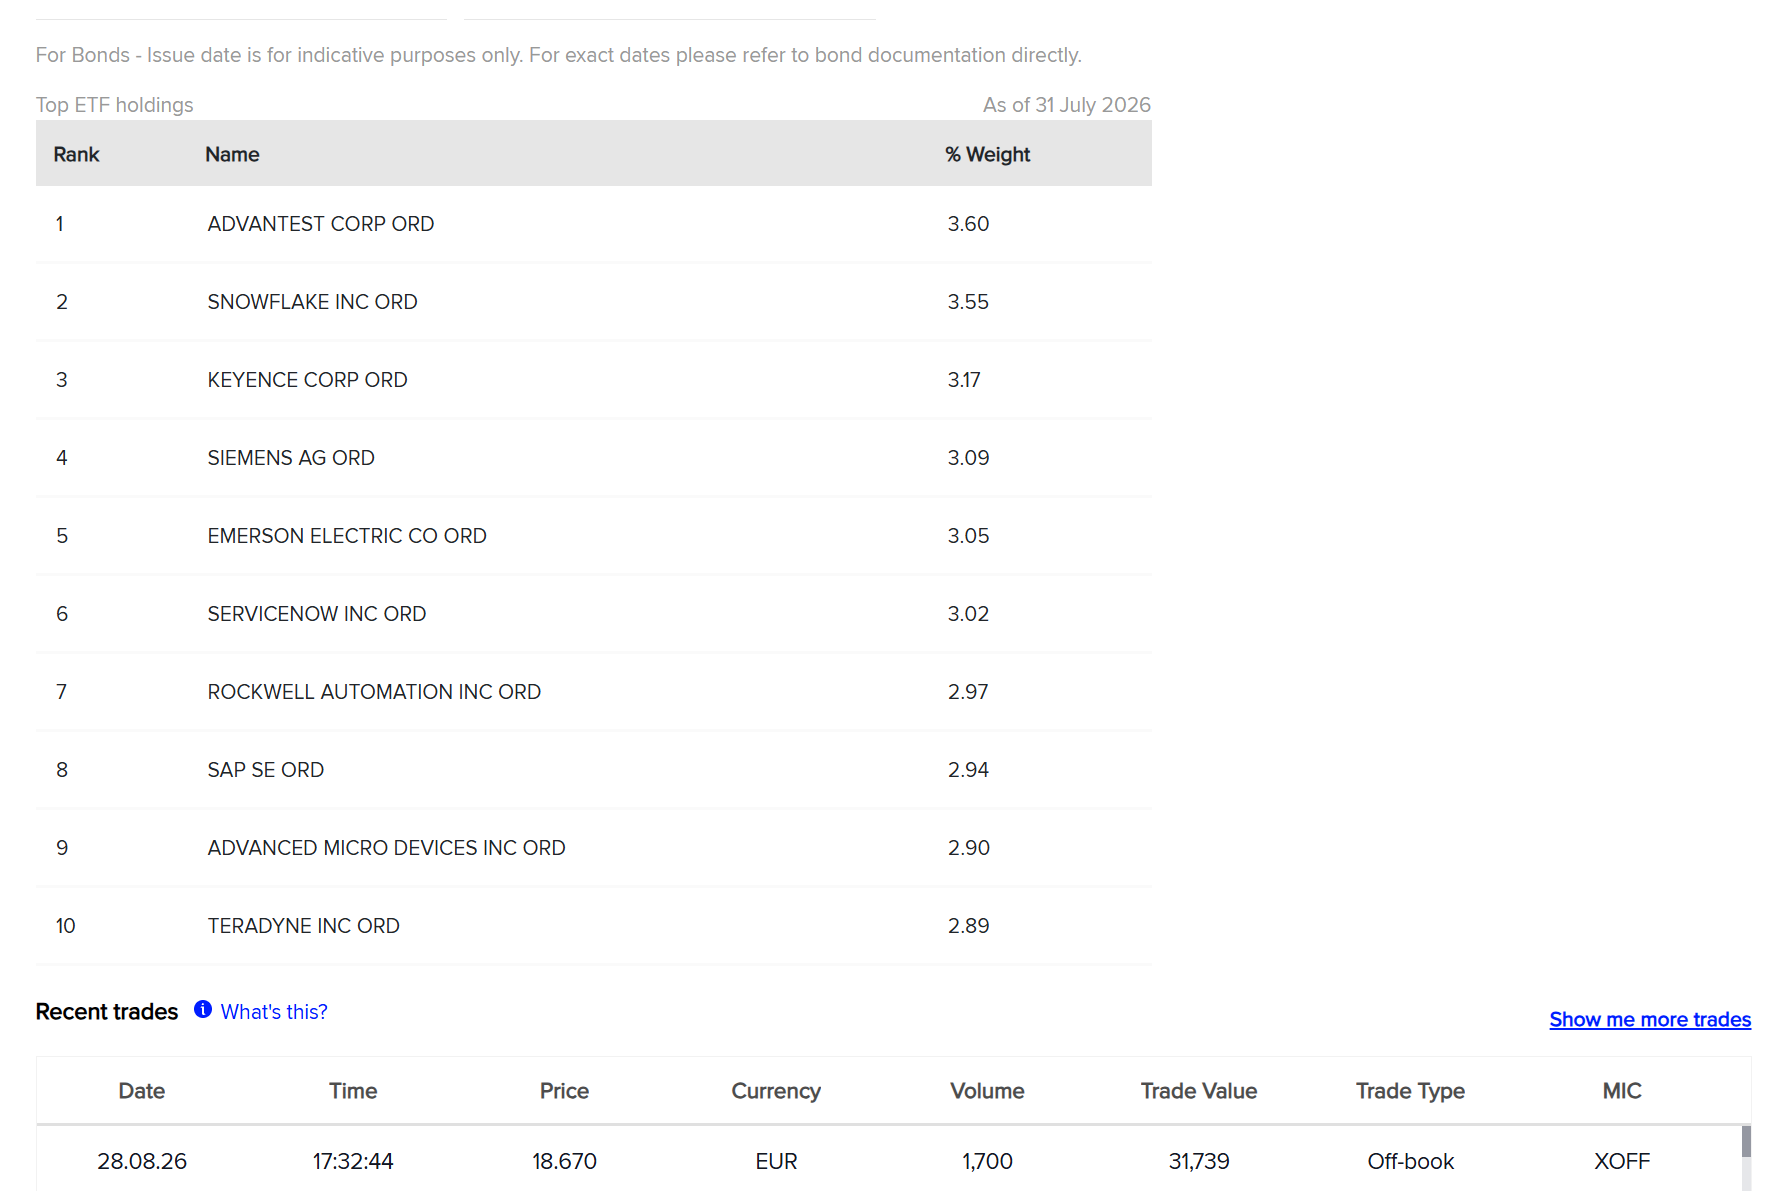The height and width of the screenshot is (1191, 1783).
Task: Select the Name column header
Action: [x=232, y=154]
